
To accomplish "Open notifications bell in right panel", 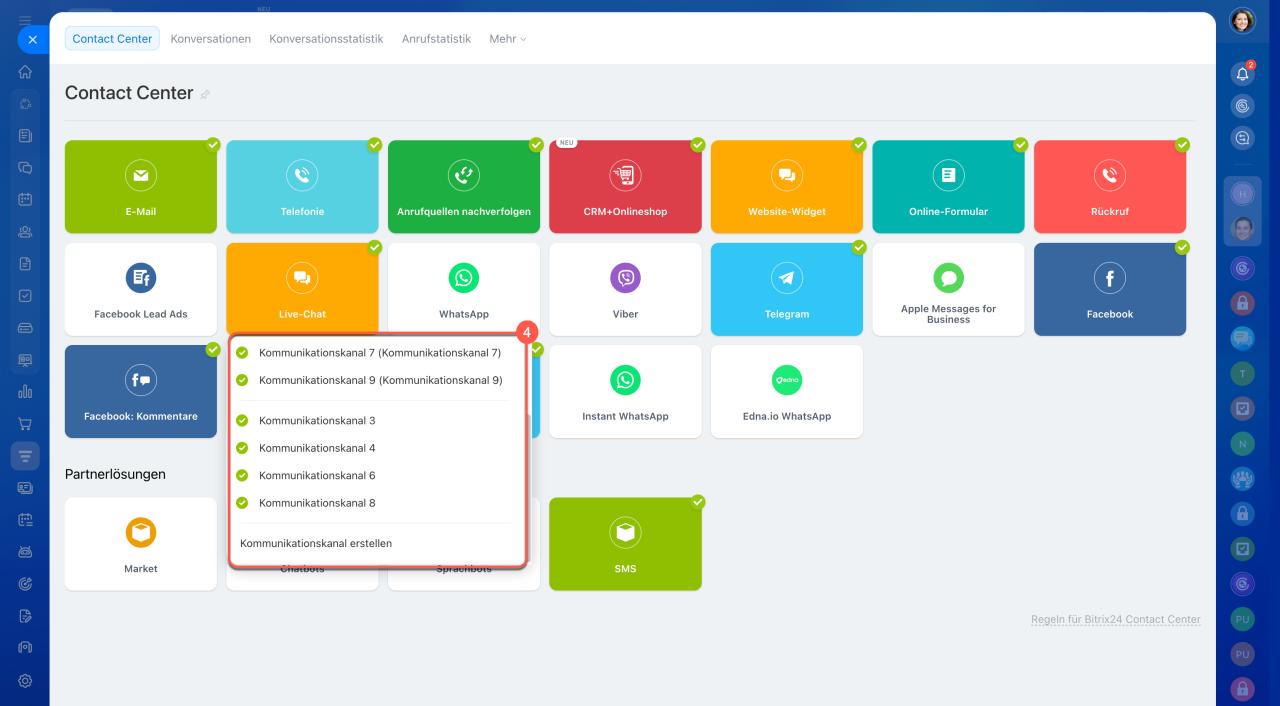I will [1242, 74].
